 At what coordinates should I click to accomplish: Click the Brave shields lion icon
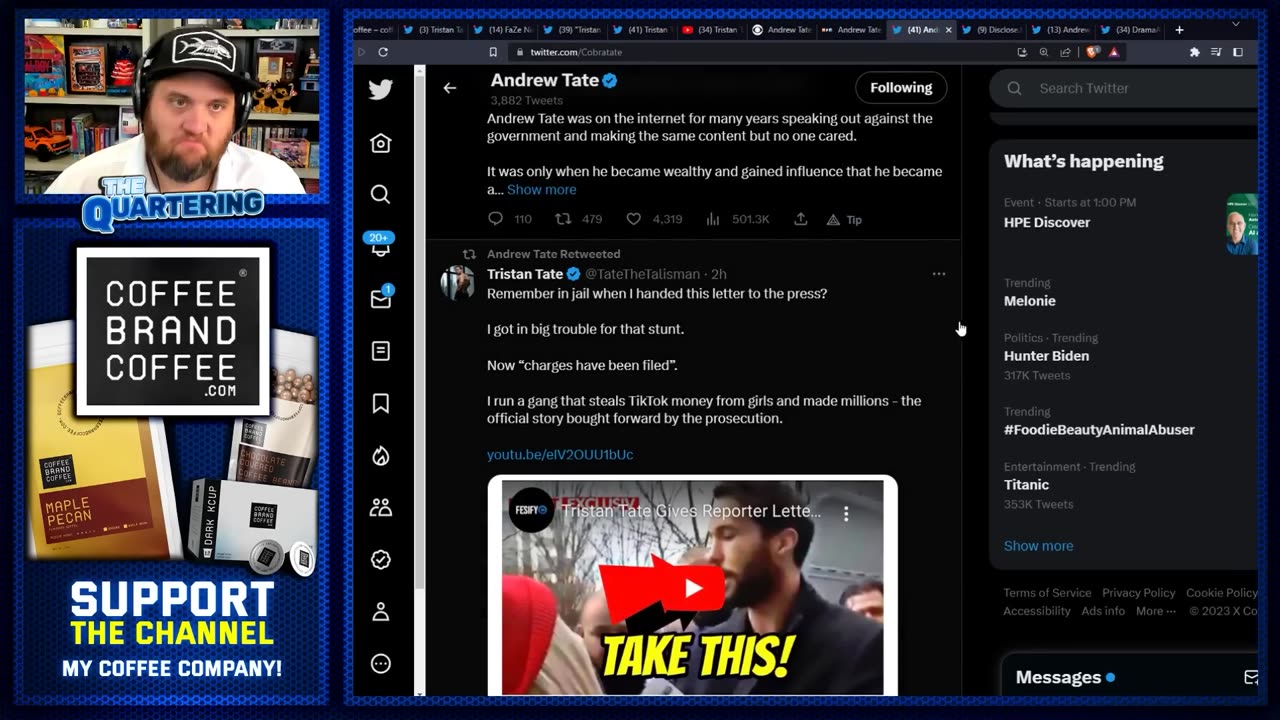coord(1093,52)
